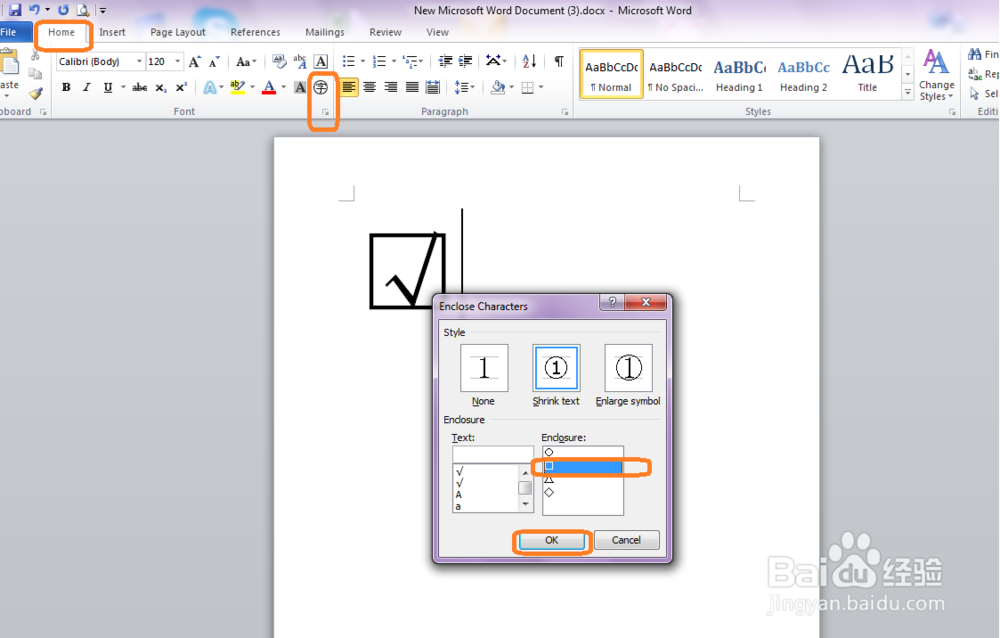Open the font color dropdown arrow
Screen dimensions: 1000x638
pos(283,87)
